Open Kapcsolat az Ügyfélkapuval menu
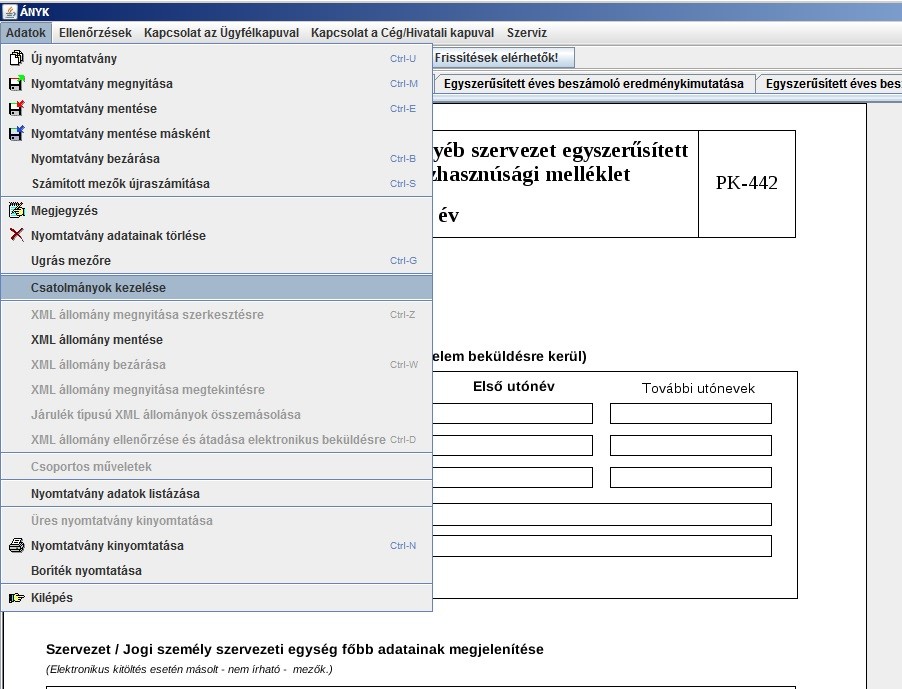Viewport: 902px width, 689px height. [x=221, y=33]
